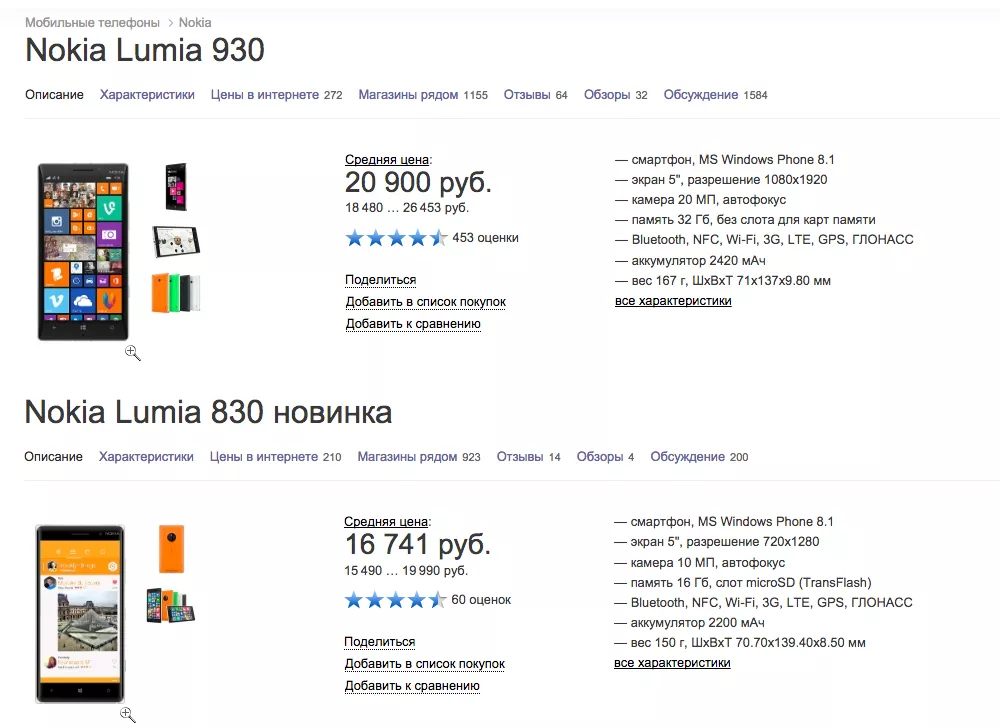Click Добавить к сравнению for Lumia 930
The height and width of the screenshot is (727, 1000).
point(413,323)
